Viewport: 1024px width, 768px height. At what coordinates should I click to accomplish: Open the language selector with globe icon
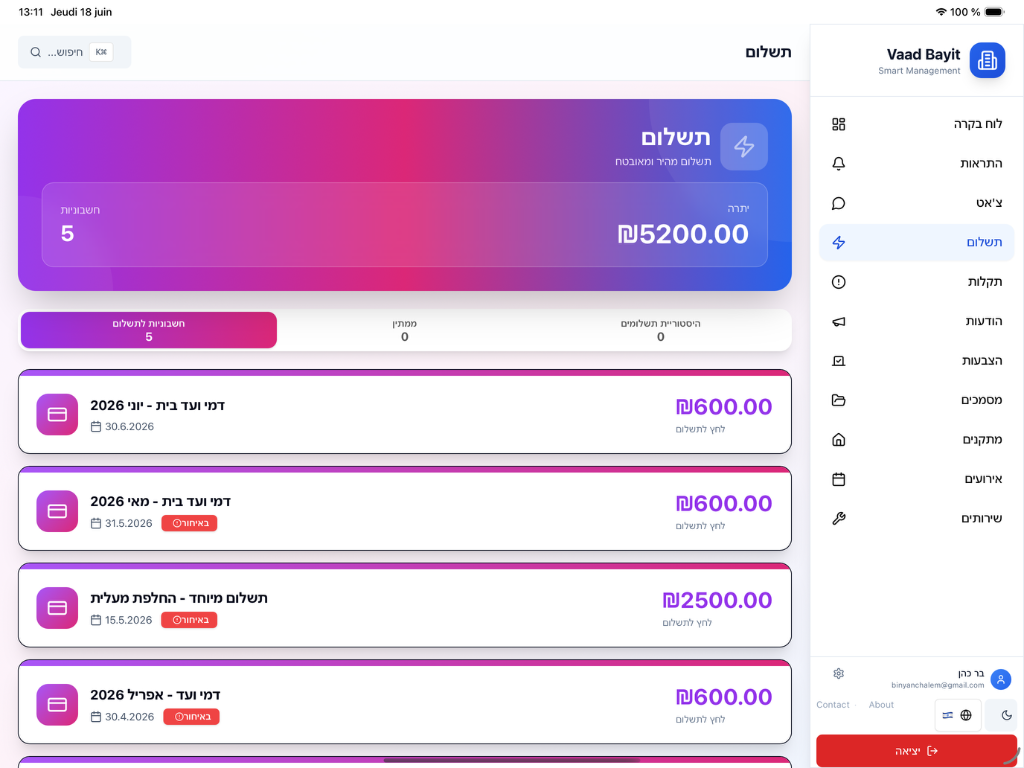(957, 715)
